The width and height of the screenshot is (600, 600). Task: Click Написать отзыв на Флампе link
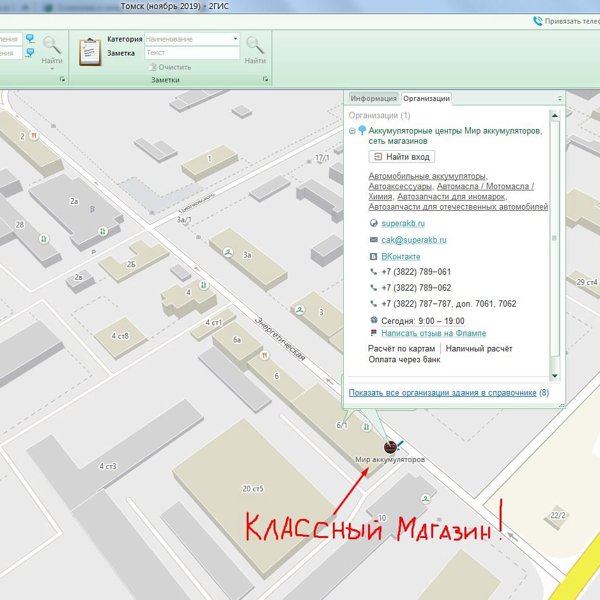(x=434, y=333)
